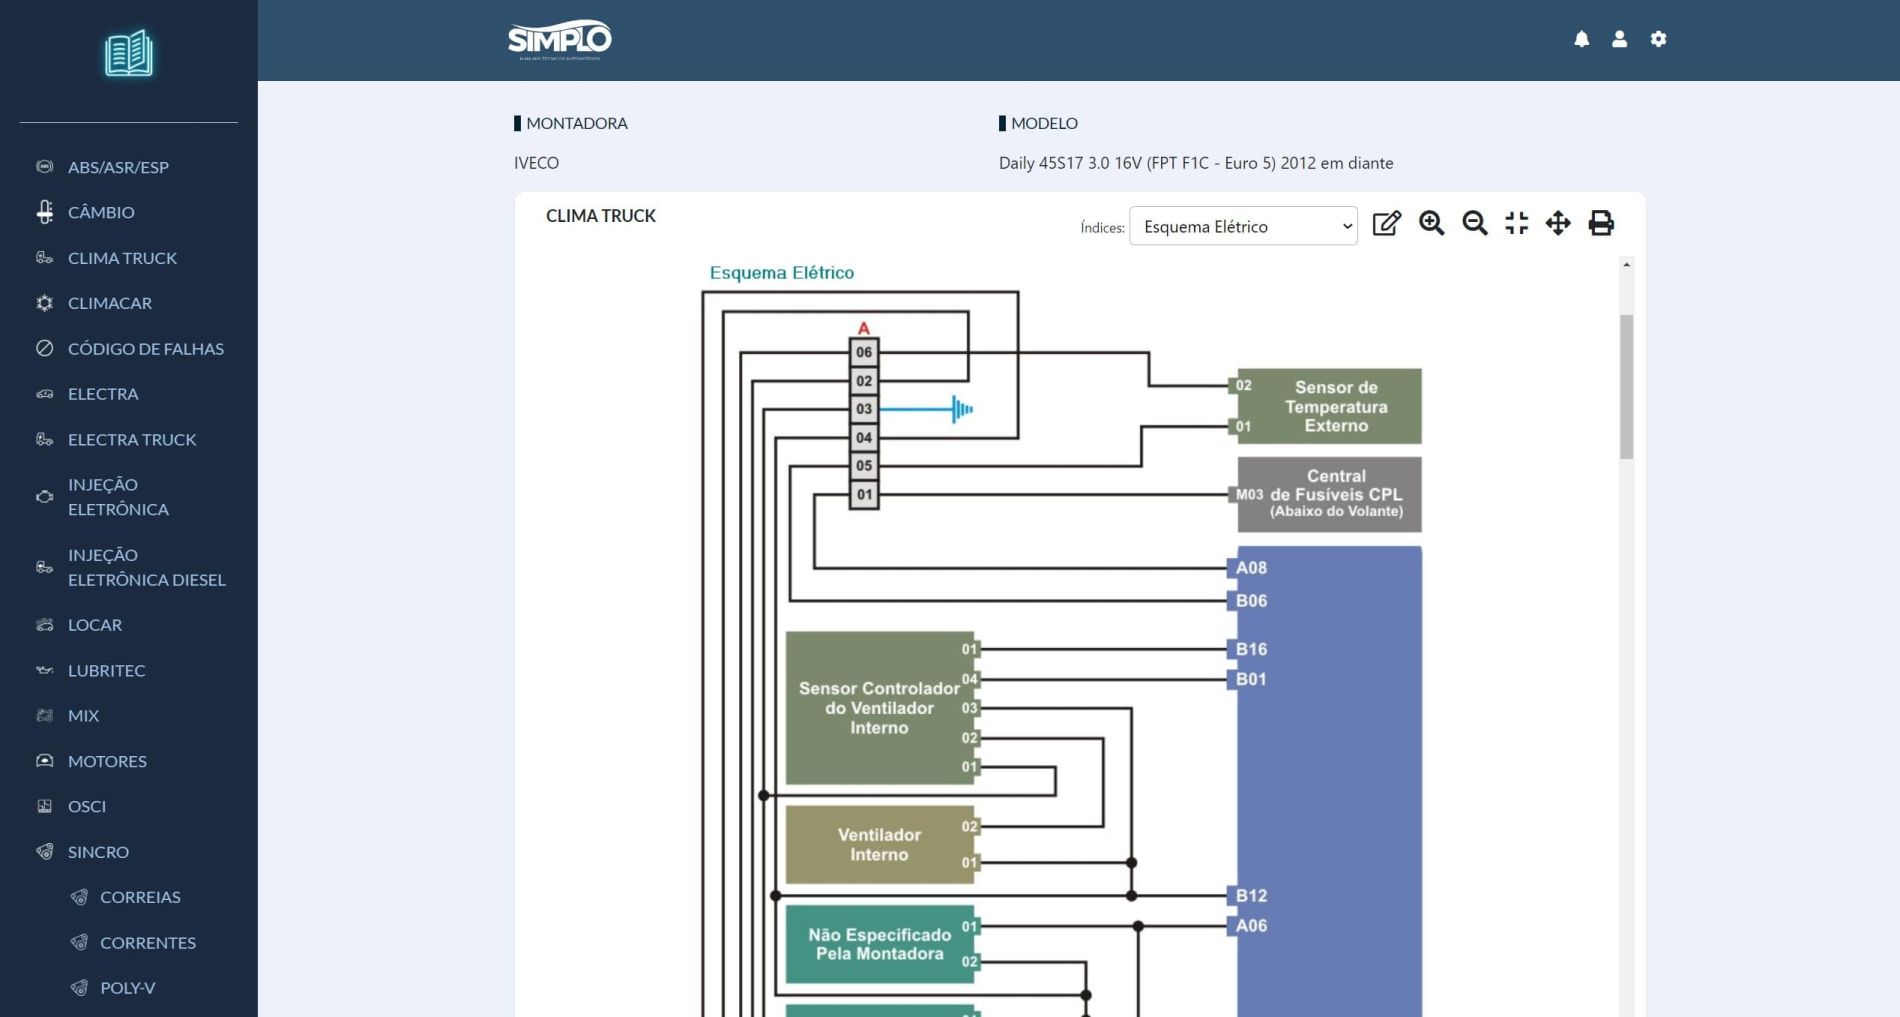Click the compress fullscreen icon
Viewport: 1900px width, 1017px height.
coord(1516,223)
